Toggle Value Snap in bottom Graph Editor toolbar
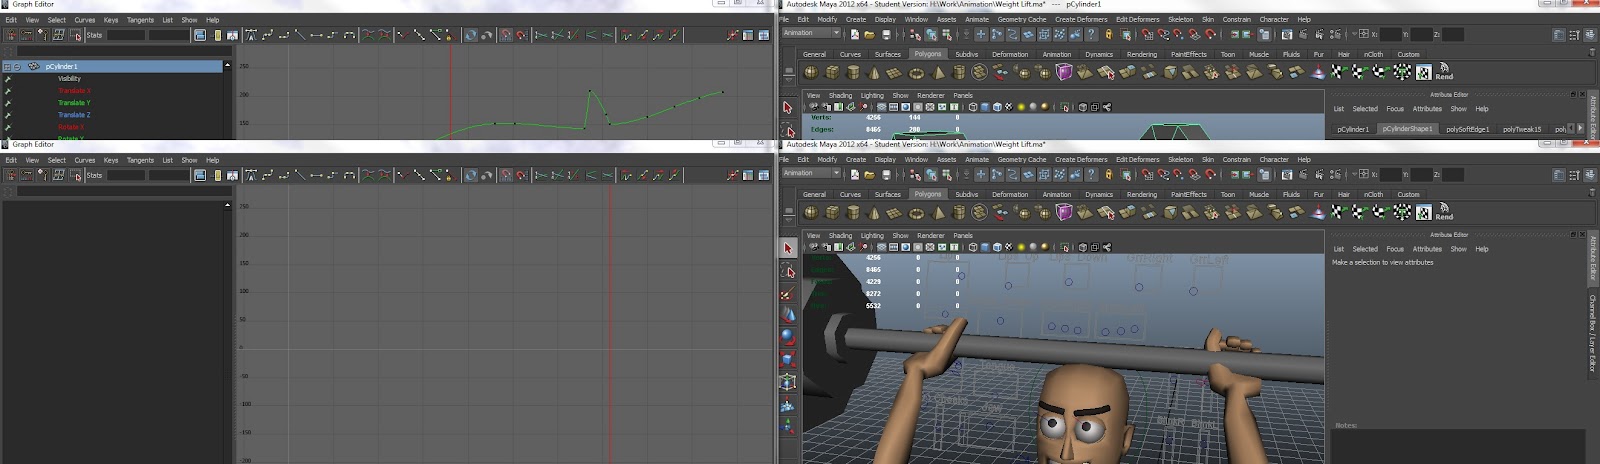 click(522, 175)
